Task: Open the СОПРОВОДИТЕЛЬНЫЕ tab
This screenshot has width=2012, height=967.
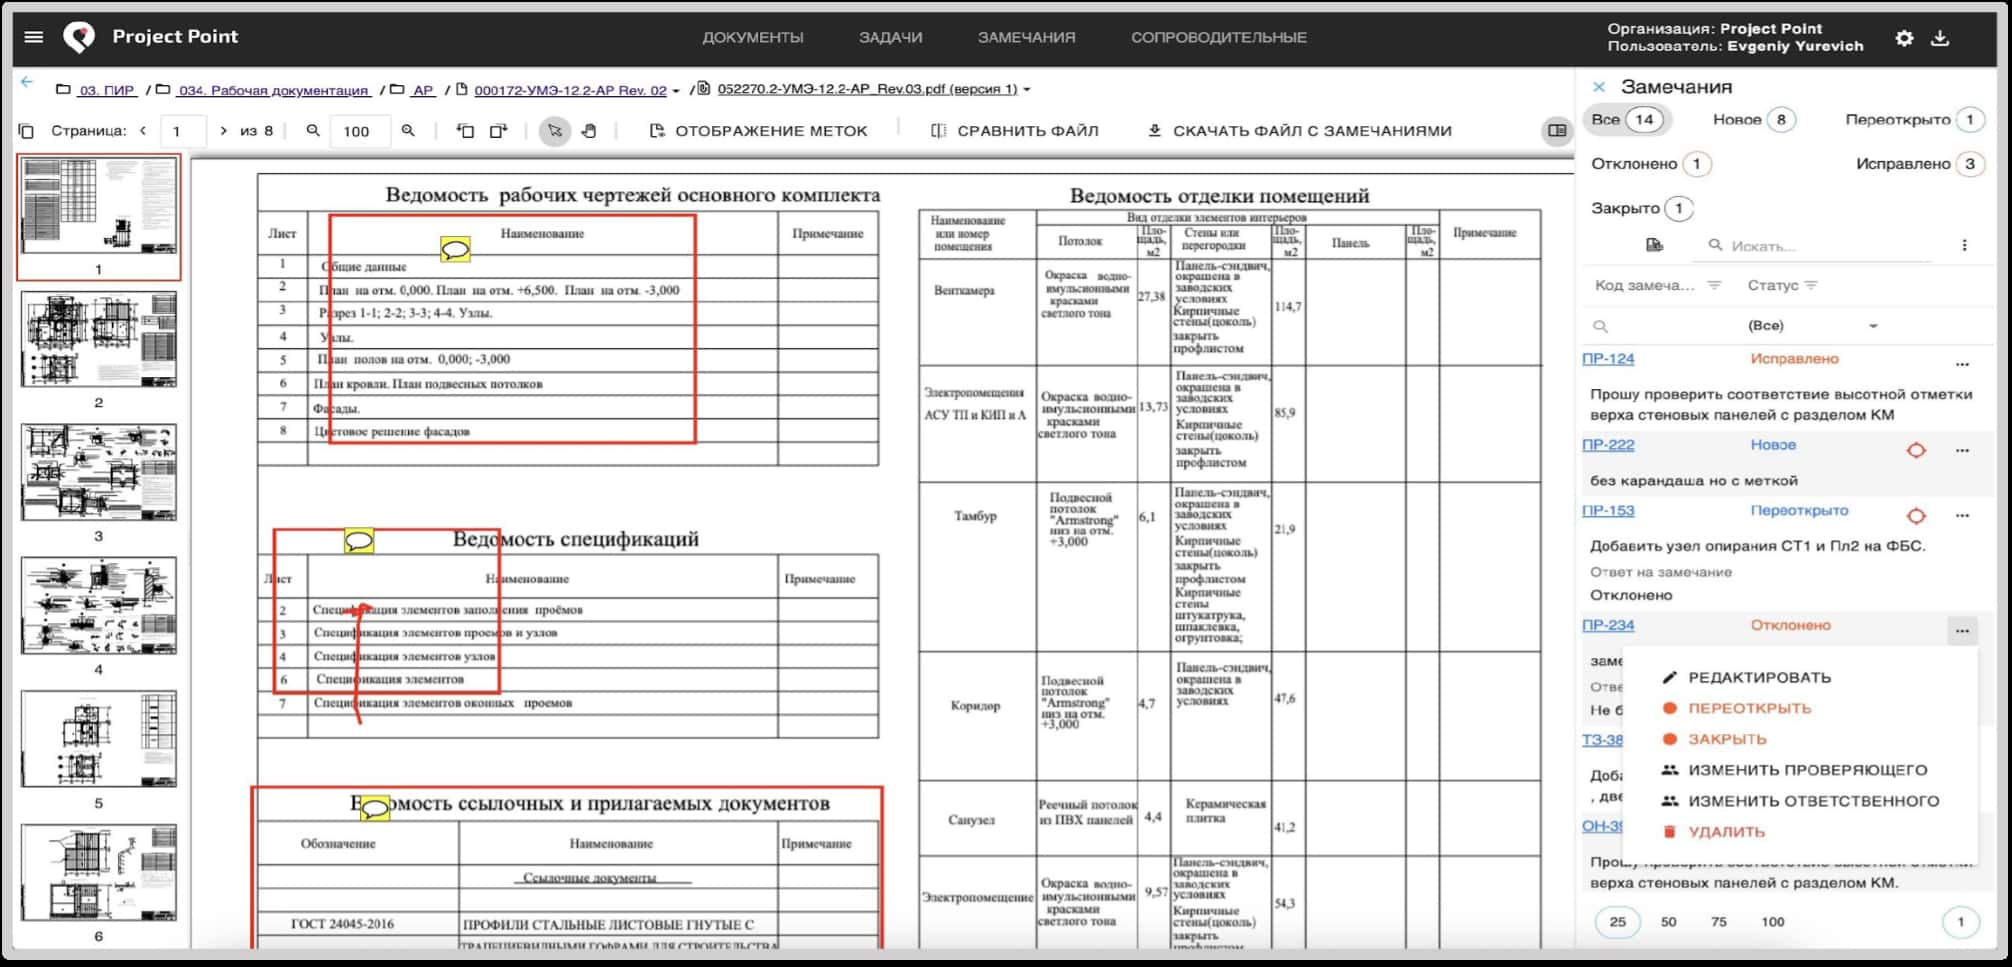Action: pyautogui.click(x=1218, y=37)
